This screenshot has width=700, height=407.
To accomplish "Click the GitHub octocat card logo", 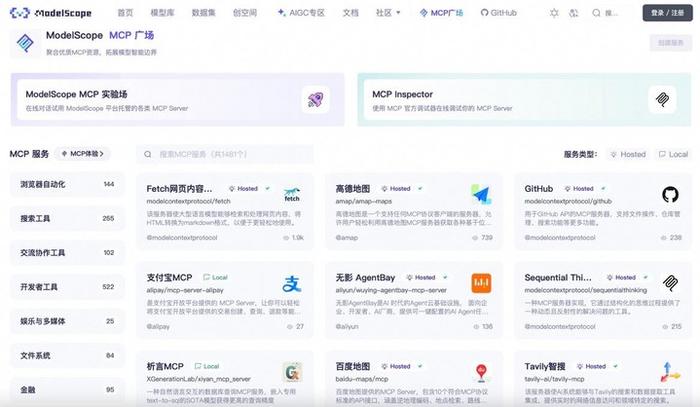I will (x=670, y=194).
